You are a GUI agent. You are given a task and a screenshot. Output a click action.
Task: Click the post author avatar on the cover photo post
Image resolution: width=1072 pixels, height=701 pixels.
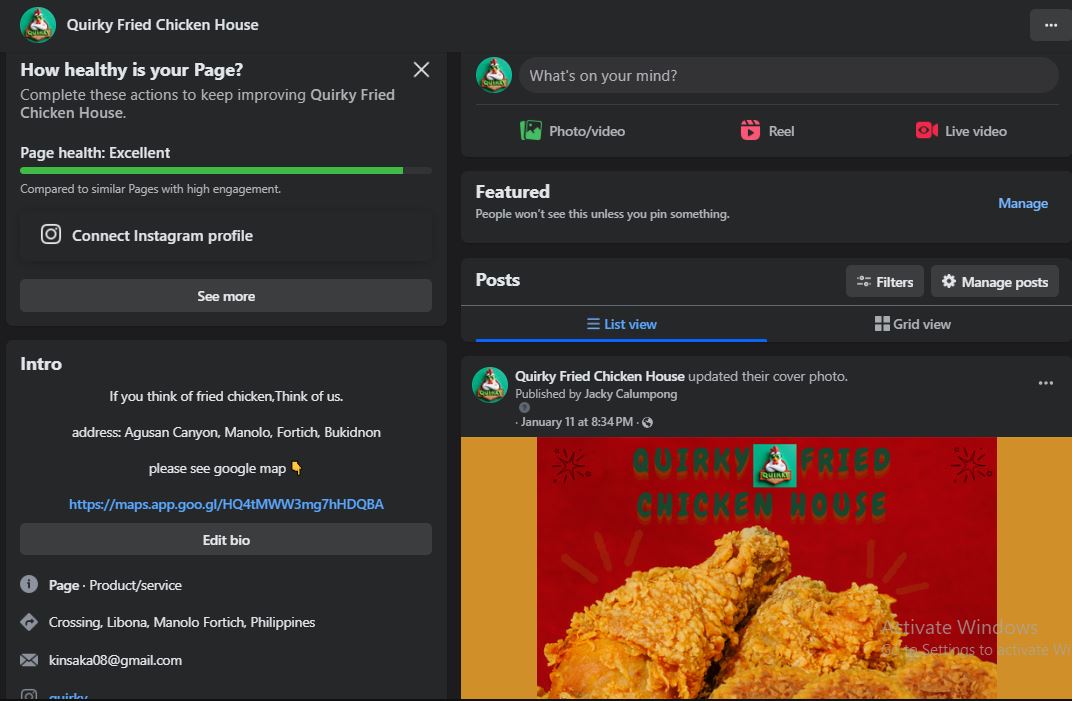490,385
